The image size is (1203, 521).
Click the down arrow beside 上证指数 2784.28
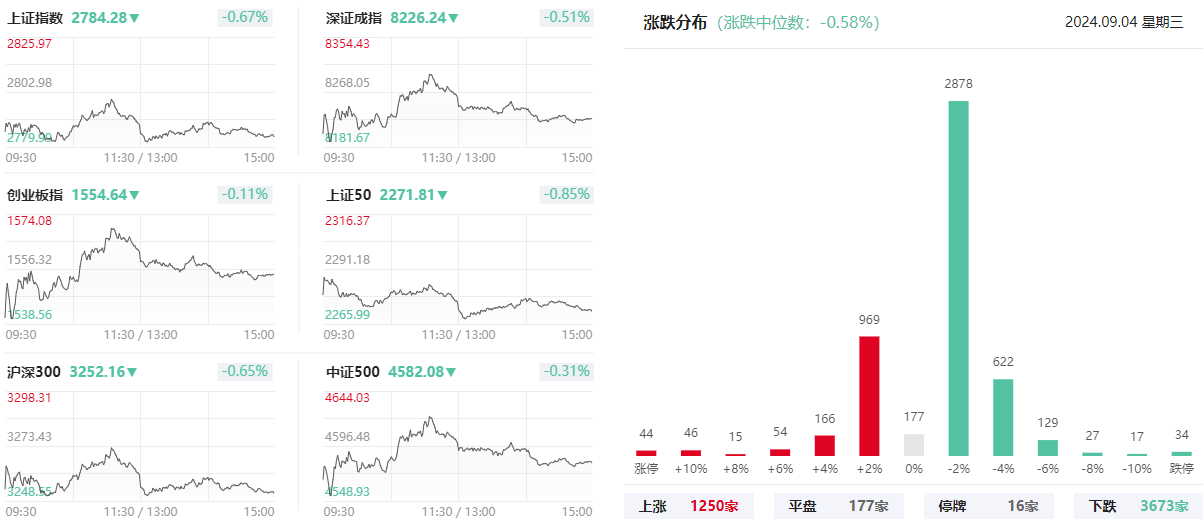[x=134, y=18]
